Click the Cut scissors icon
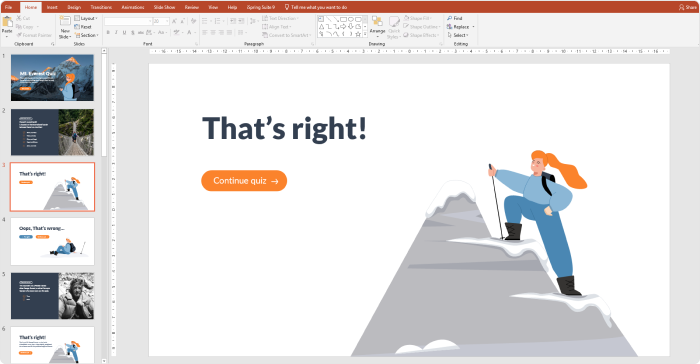The height and width of the screenshot is (364, 700). tap(19, 18)
